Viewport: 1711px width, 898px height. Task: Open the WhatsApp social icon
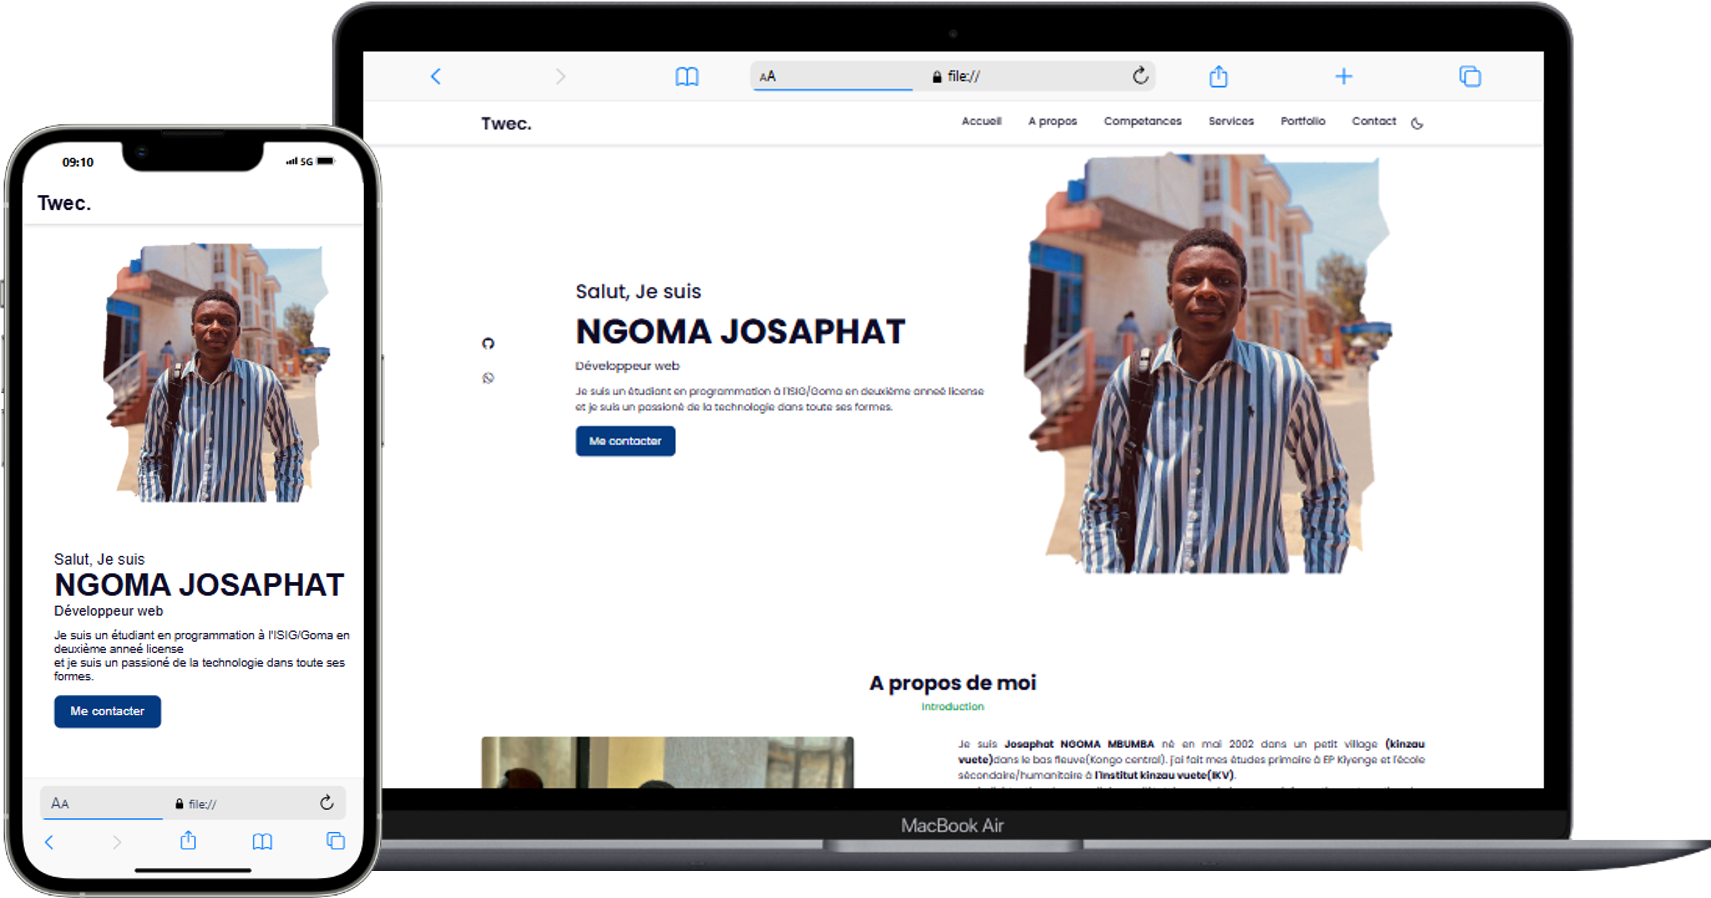tap(488, 378)
